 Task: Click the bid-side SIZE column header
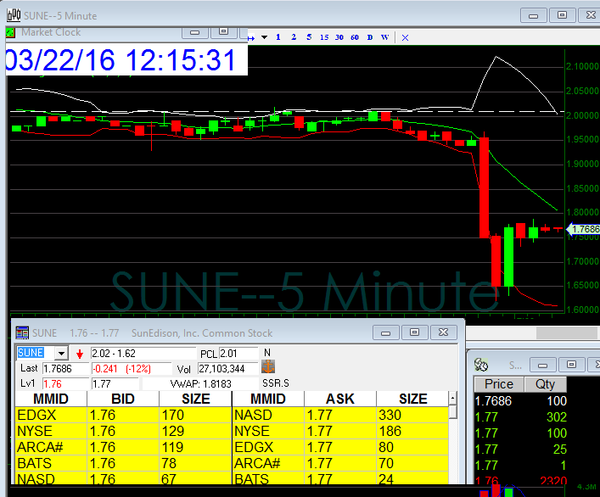point(196,399)
